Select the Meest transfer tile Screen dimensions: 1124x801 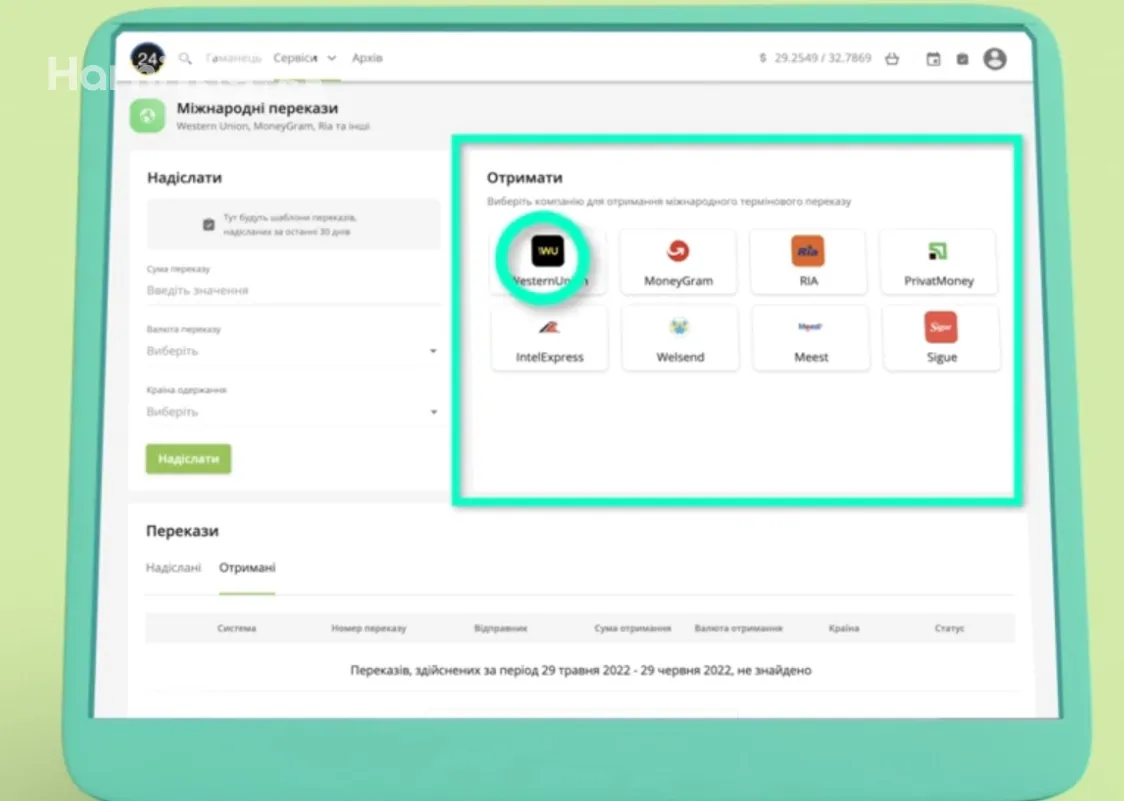coord(810,339)
